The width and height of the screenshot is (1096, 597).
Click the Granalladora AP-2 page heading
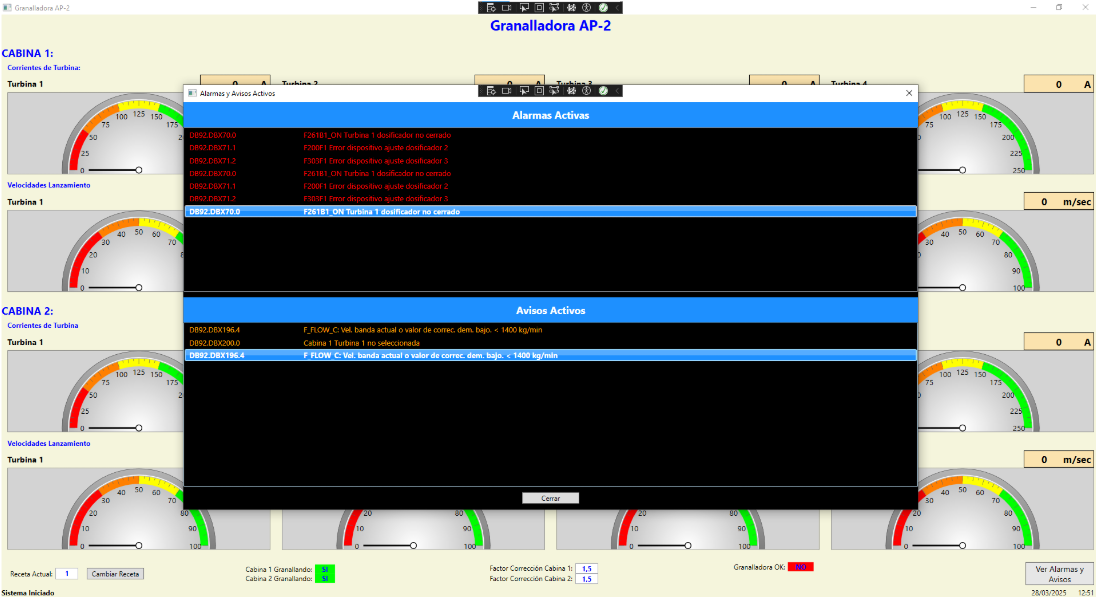[x=550, y=26]
